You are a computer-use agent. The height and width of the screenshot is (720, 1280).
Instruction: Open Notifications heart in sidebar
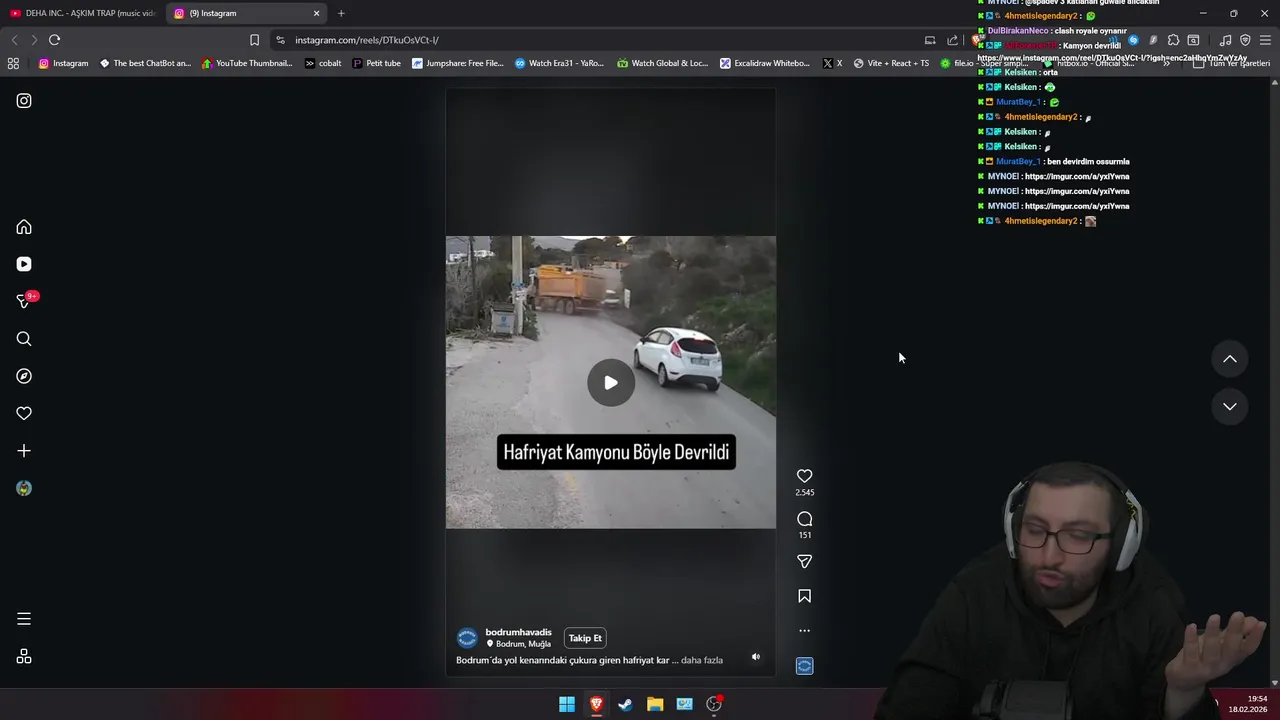coord(24,413)
